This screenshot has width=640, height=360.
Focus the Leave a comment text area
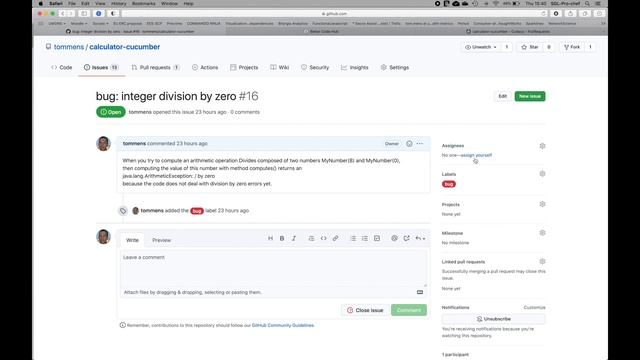tap(273, 268)
